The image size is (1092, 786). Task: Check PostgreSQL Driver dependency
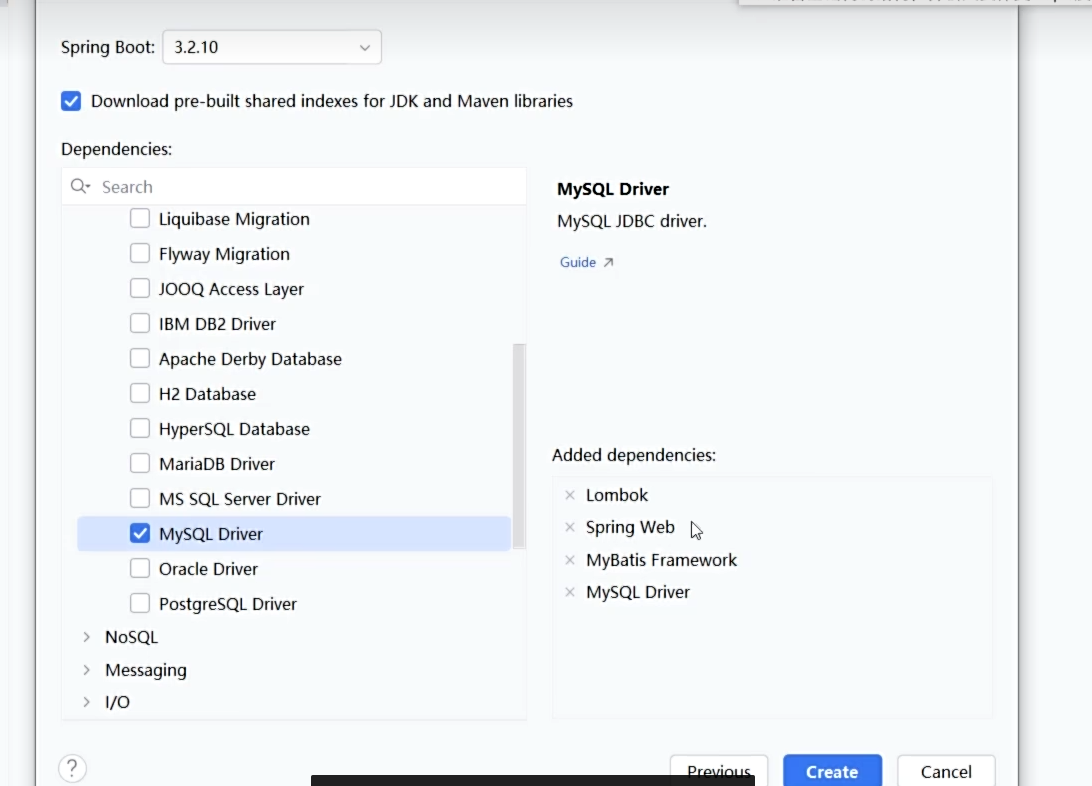[140, 604]
